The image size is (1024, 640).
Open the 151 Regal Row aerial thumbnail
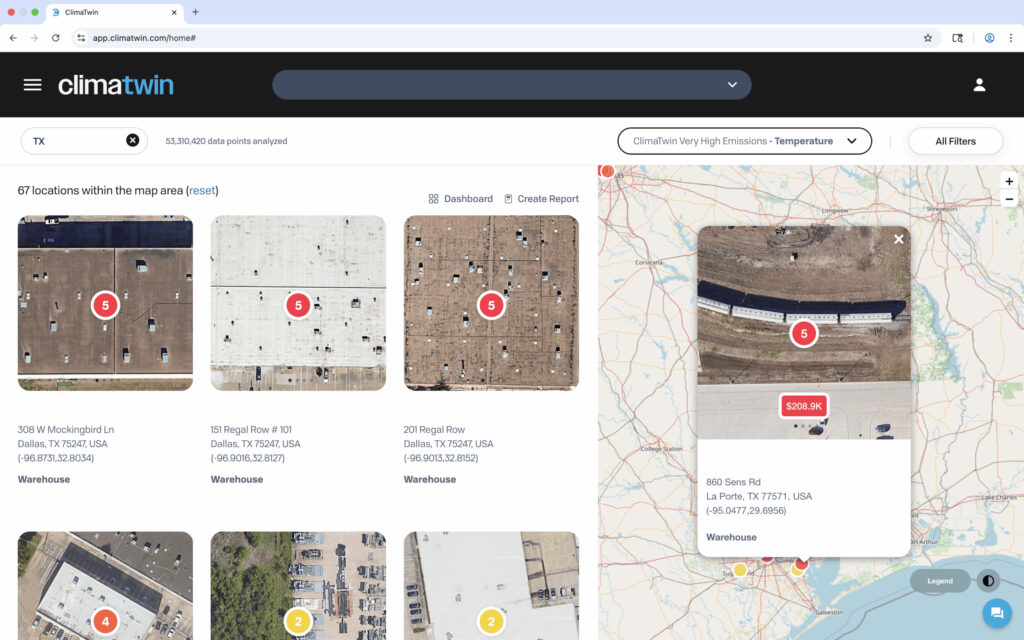point(298,302)
